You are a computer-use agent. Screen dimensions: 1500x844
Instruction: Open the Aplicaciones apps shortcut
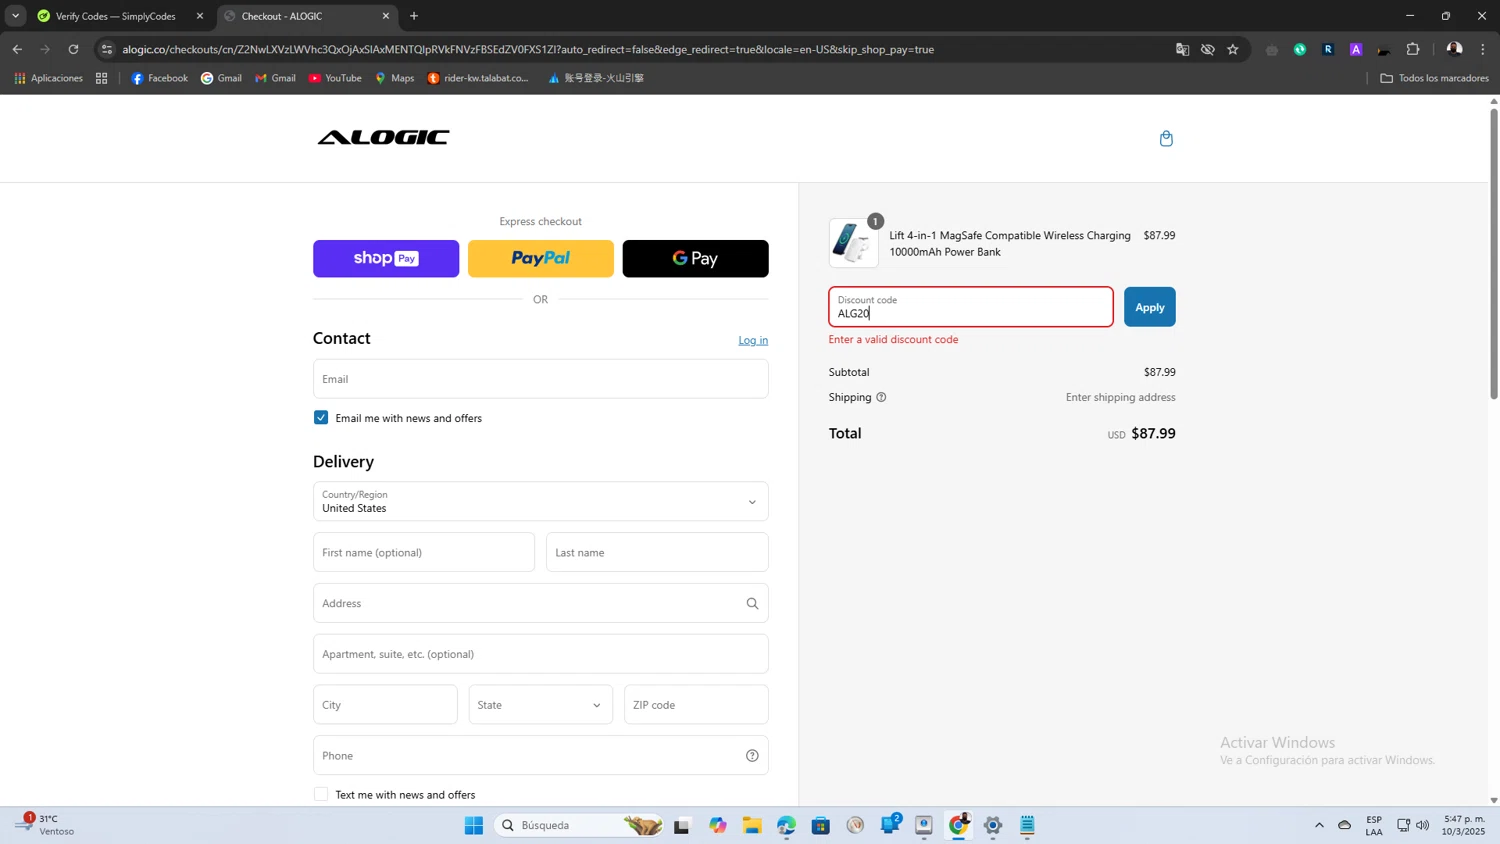click(x=48, y=78)
